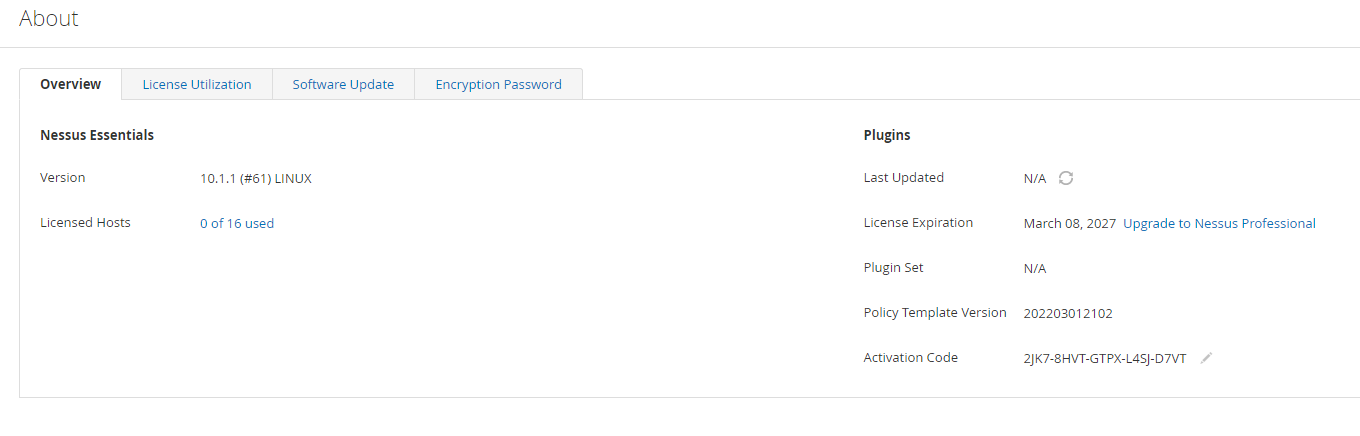Viewport: 1360px width, 436px height.
Task: Click the Last Updated label
Action: pos(904,178)
